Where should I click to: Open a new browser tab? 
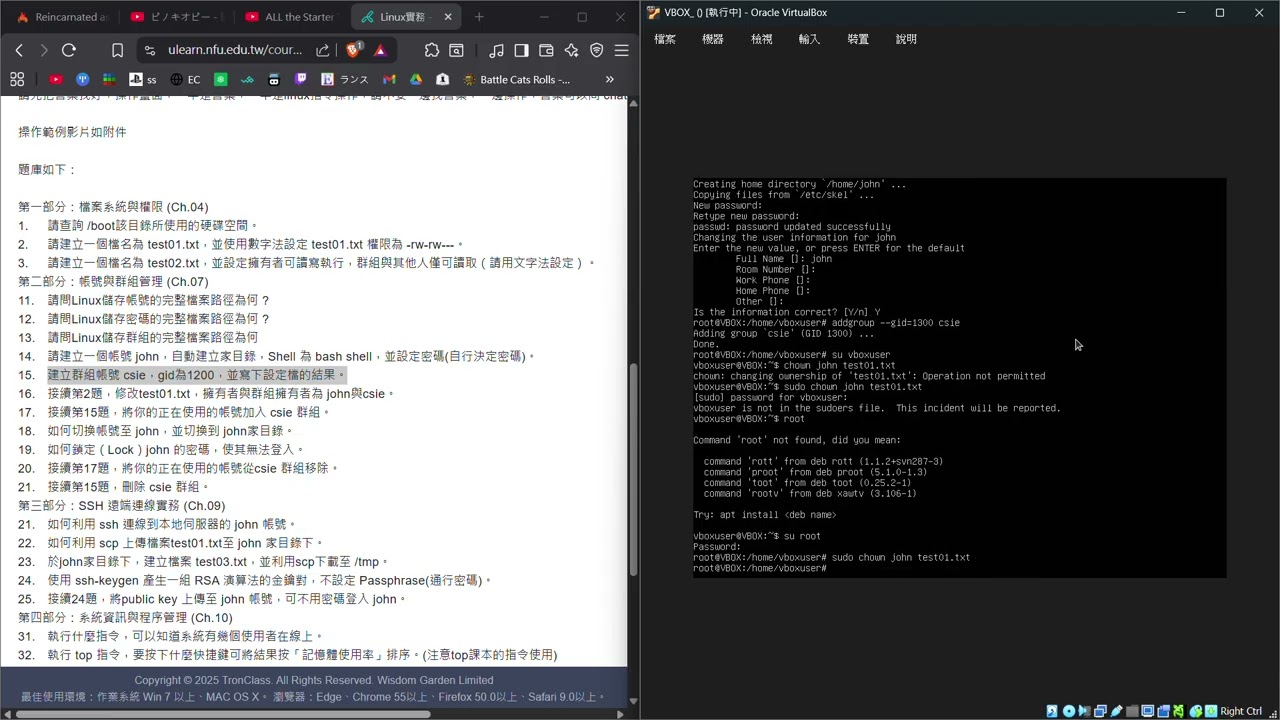479,17
